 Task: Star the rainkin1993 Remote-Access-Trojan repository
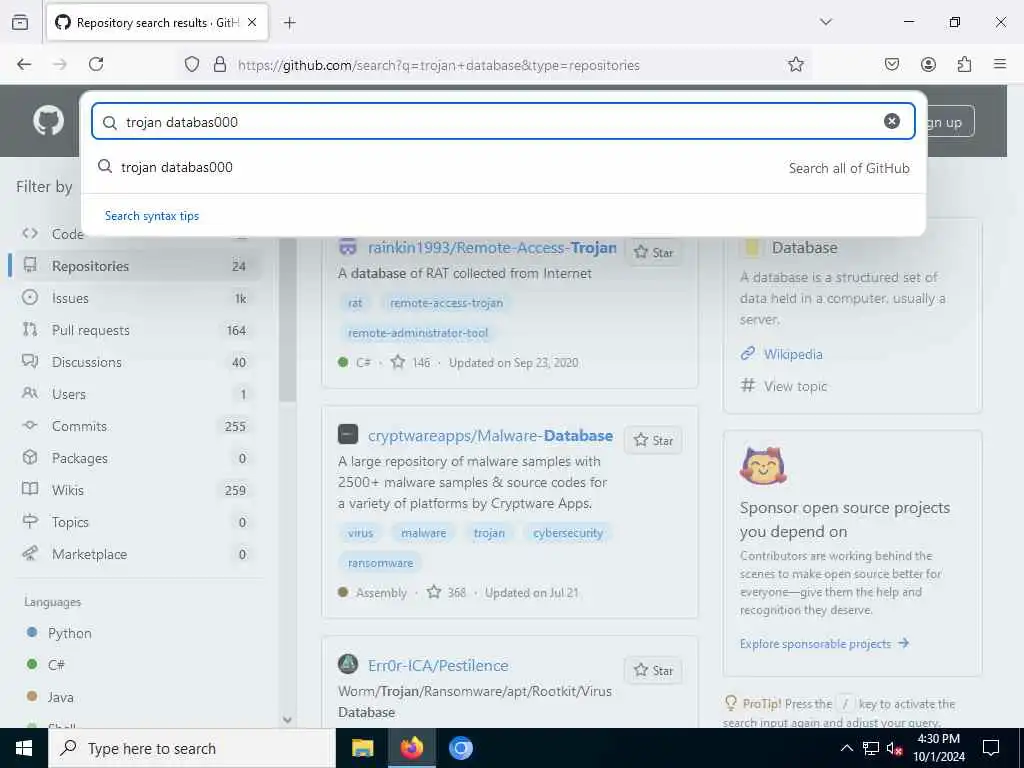coord(653,252)
